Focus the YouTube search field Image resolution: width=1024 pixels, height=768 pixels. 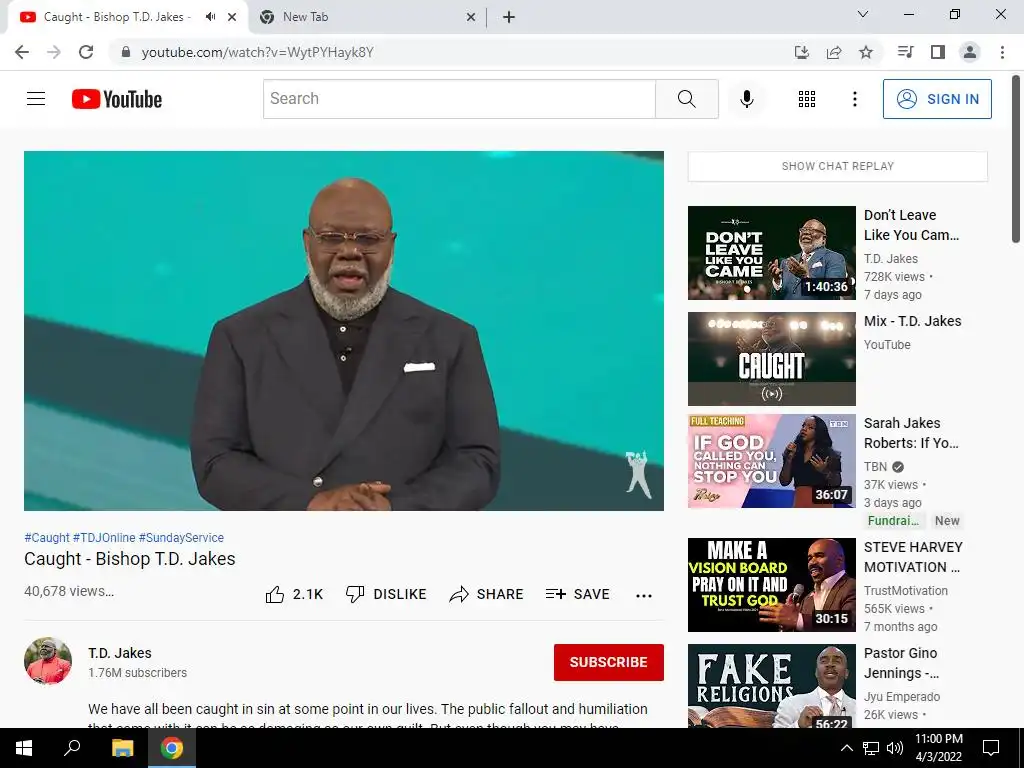[459, 99]
